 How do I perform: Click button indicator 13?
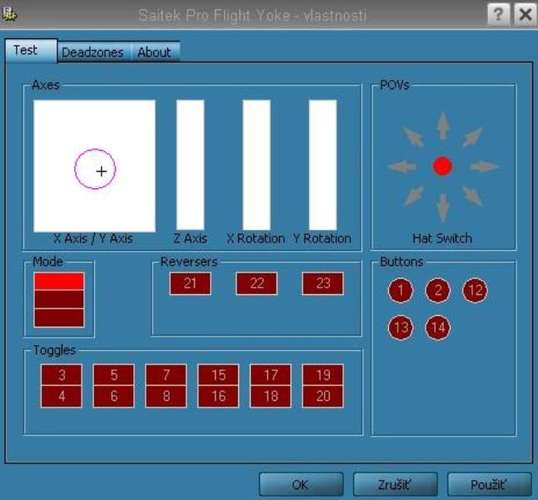(x=400, y=327)
